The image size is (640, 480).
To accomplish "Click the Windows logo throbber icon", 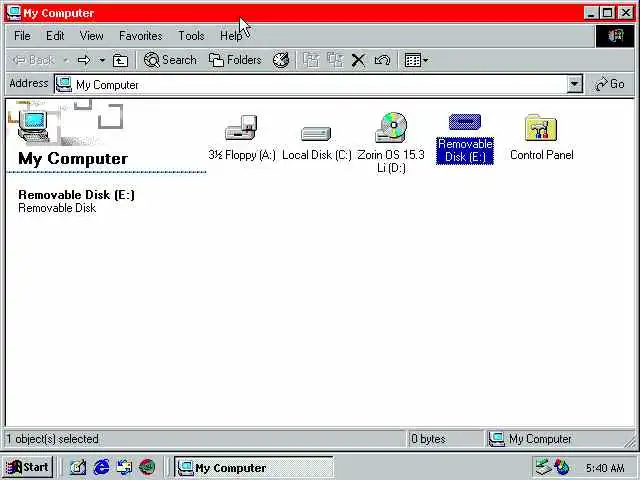I will pyautogui.click(x=615, y=36).
